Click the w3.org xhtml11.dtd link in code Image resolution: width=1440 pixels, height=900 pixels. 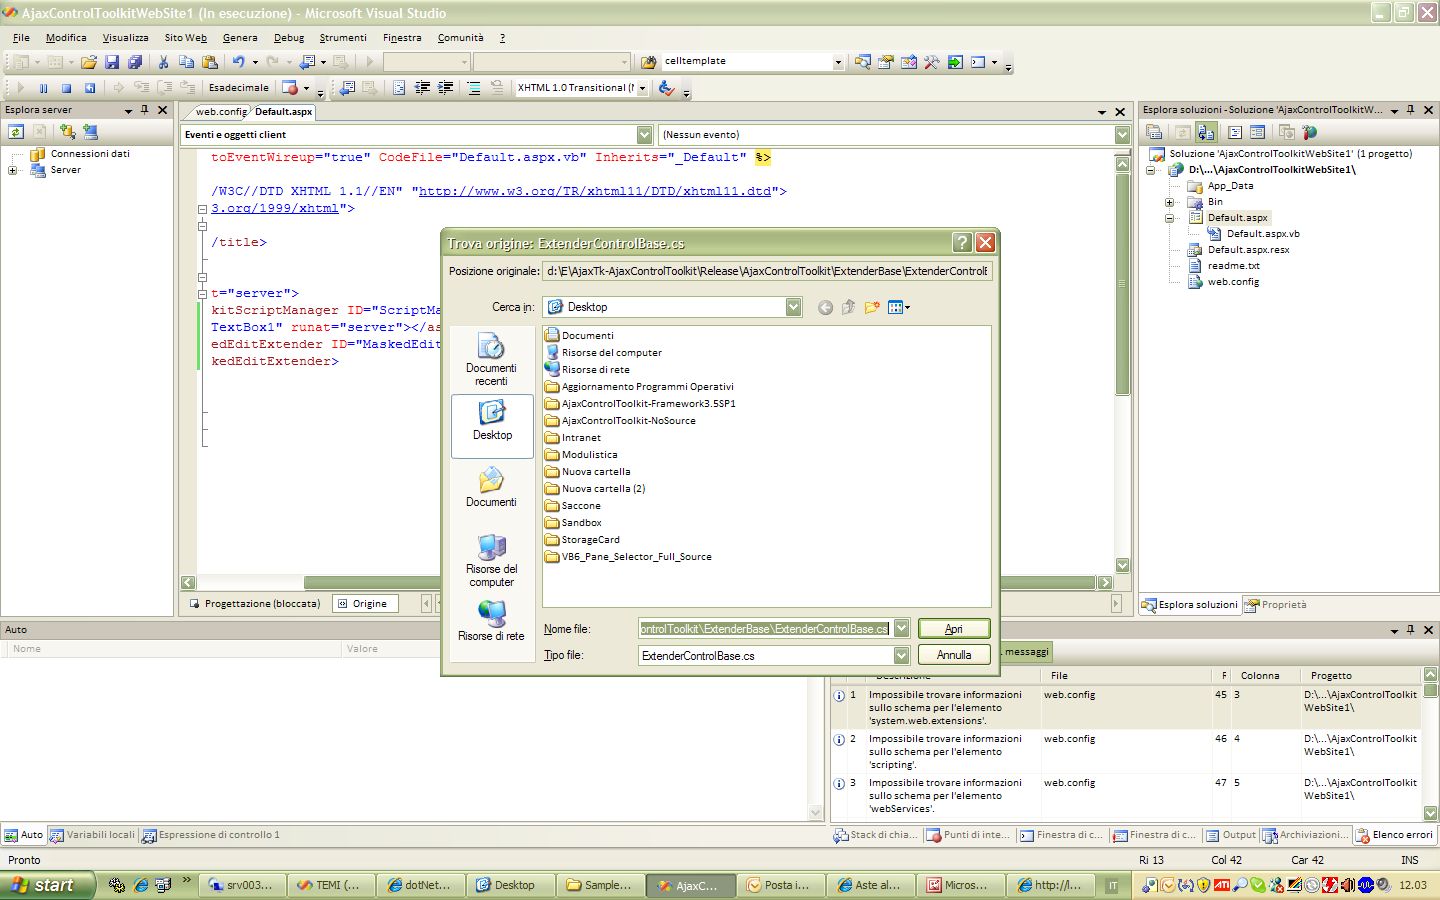595,191
